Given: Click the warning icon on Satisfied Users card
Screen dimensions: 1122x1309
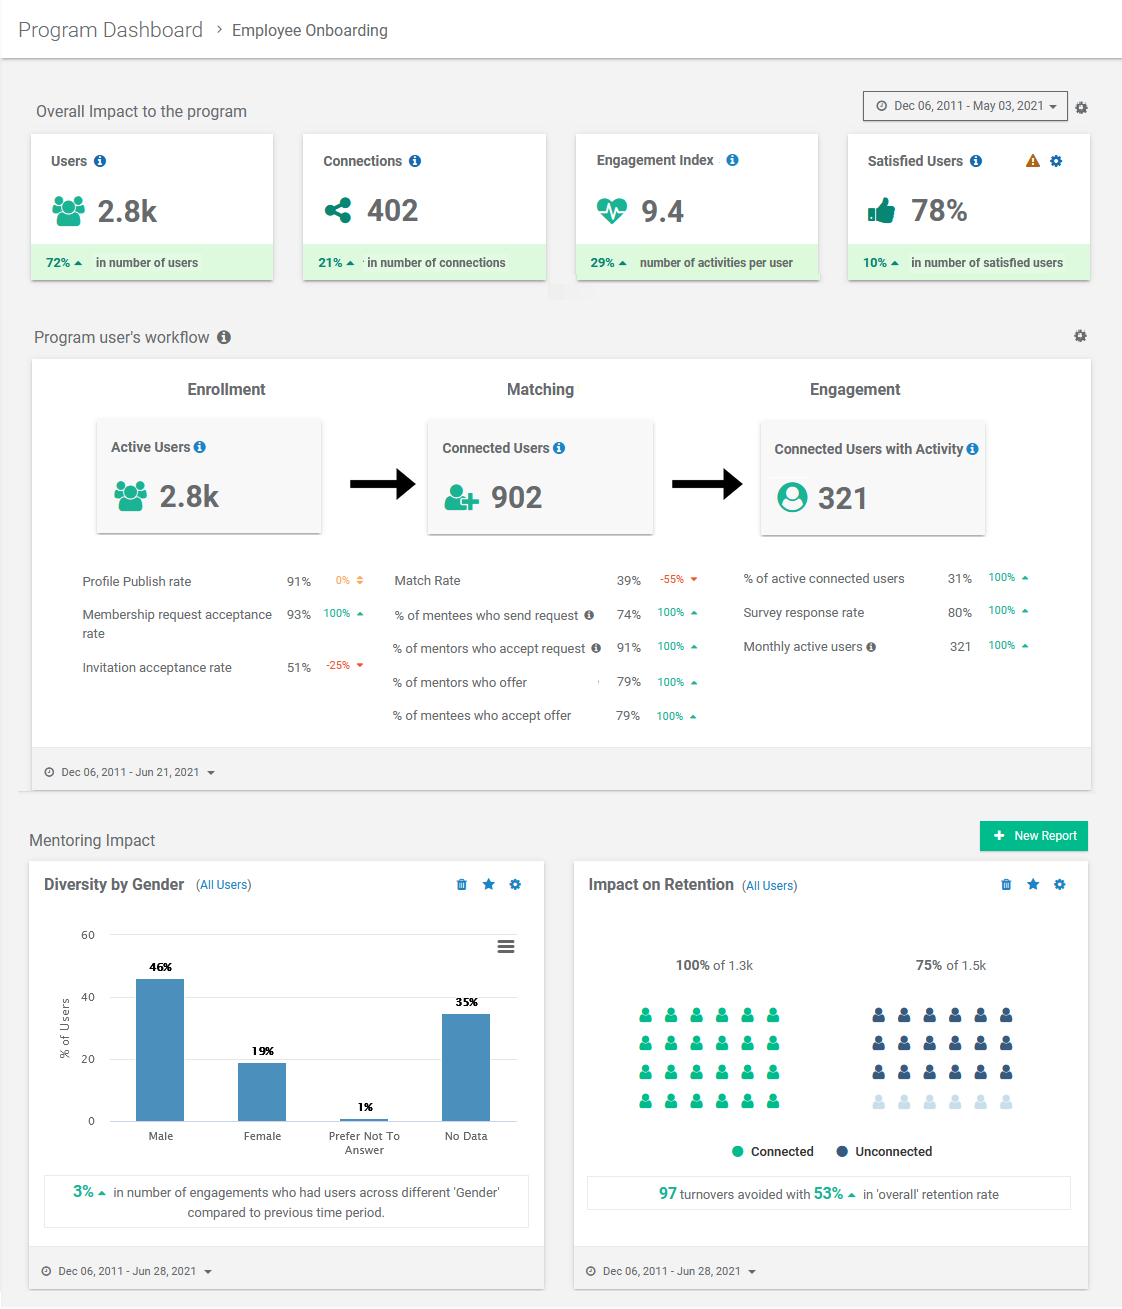Looking at the screenshot, I should [1032, 160].
